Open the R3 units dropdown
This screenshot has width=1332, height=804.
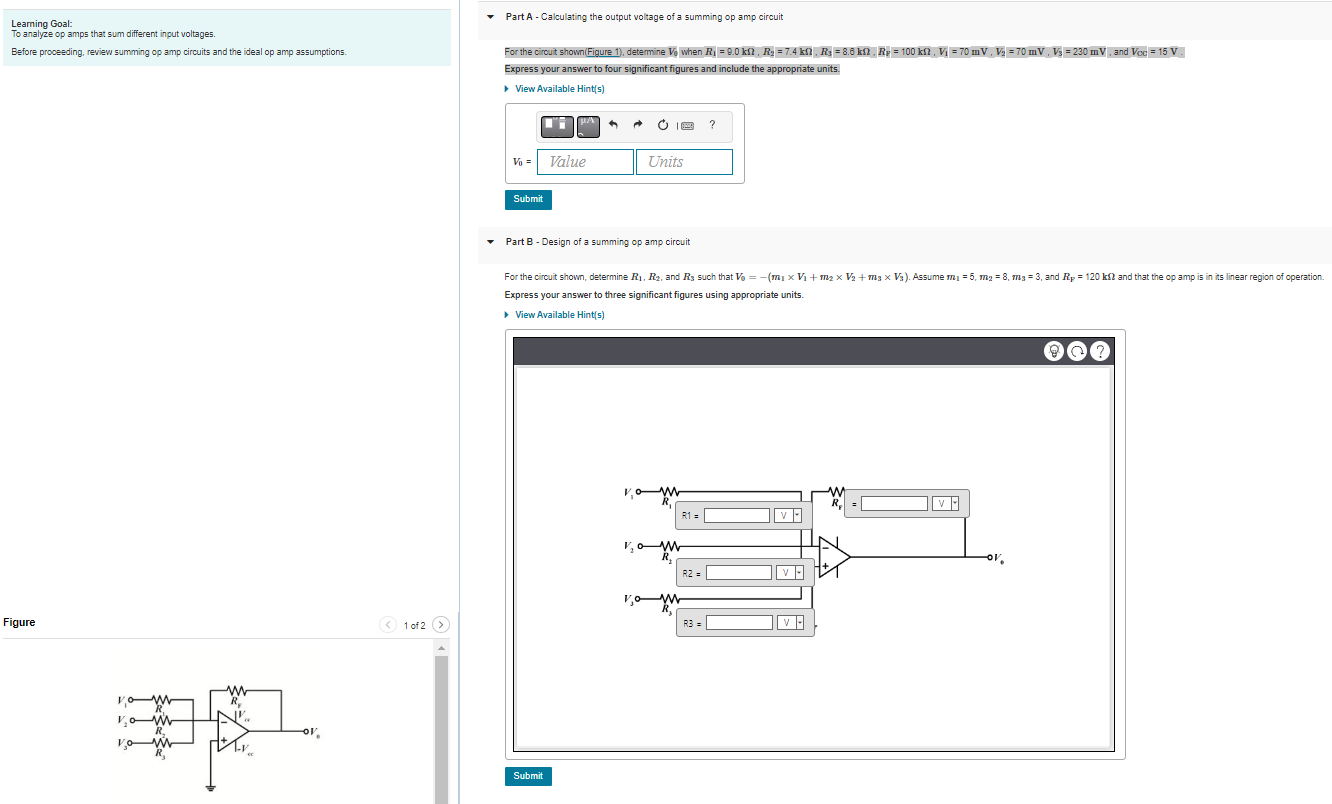coord(789,623)
